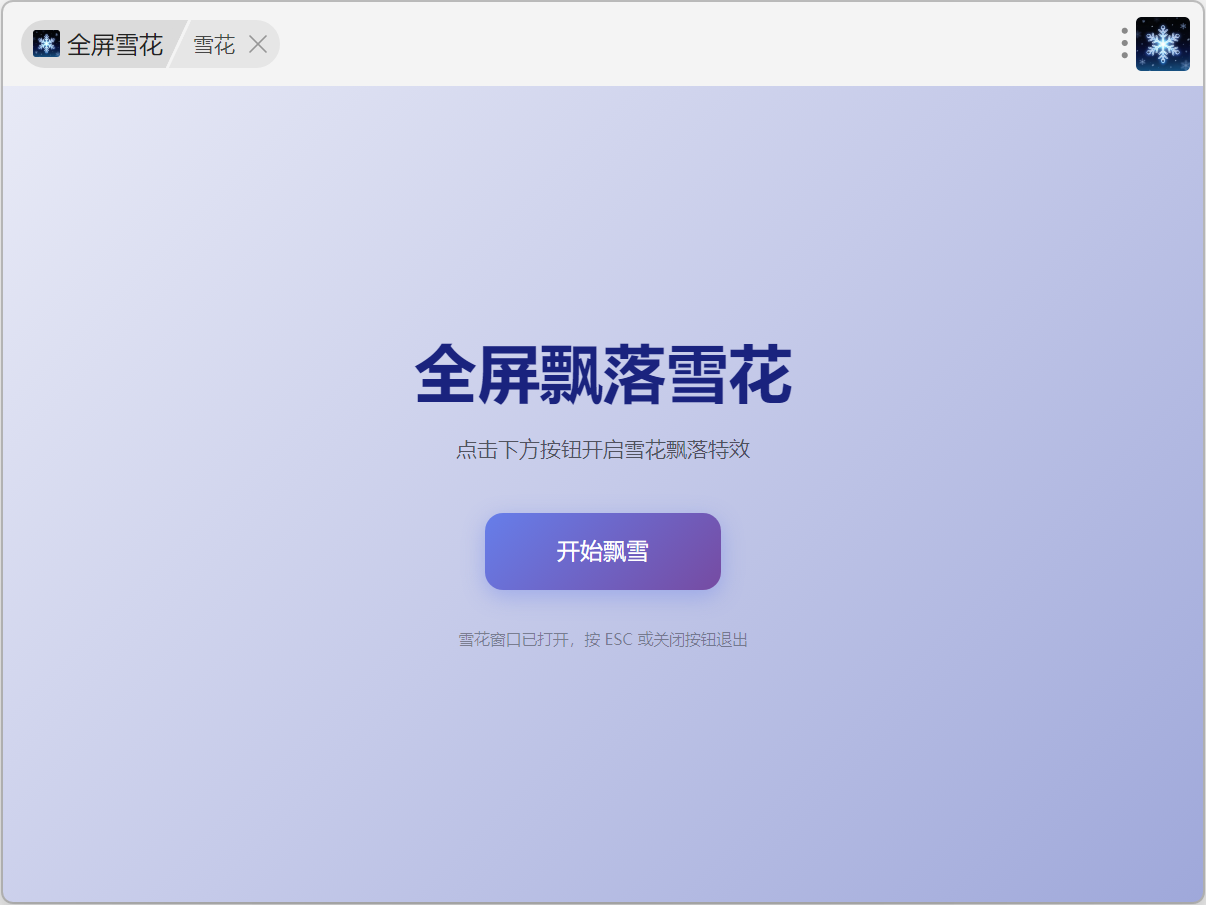Click the subtitle 点击下方按钮开启雪花飘落特效
The width and height of the screenshot is (1206, 905).
pyautogui.click(x=603, y=450)
